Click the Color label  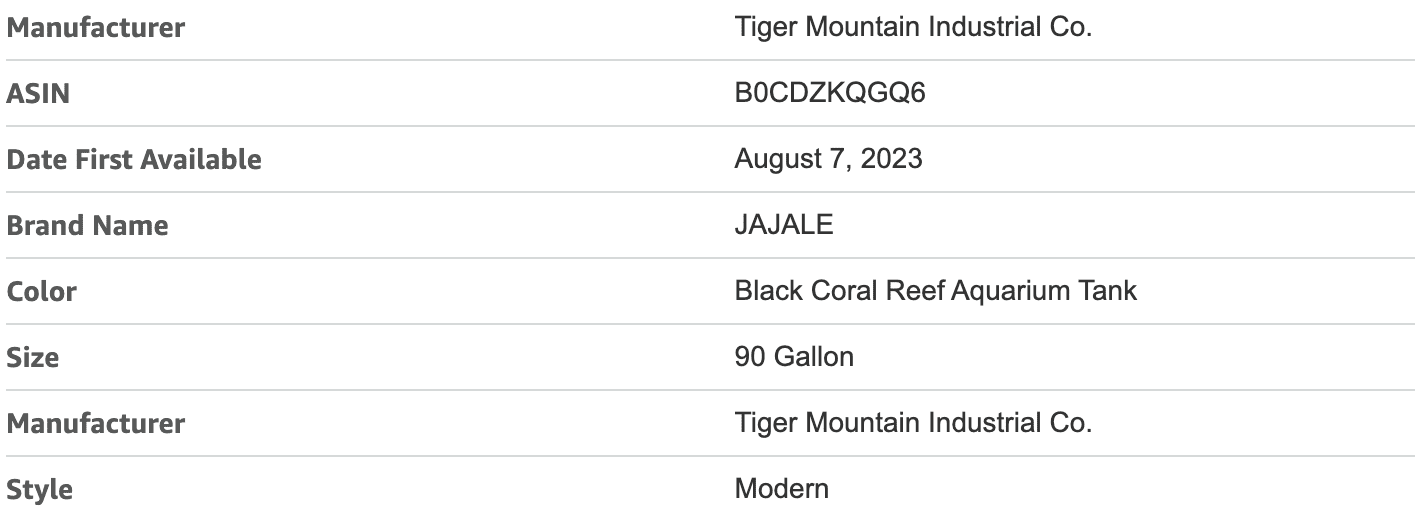pyautogui.click(x=41, y=291)
